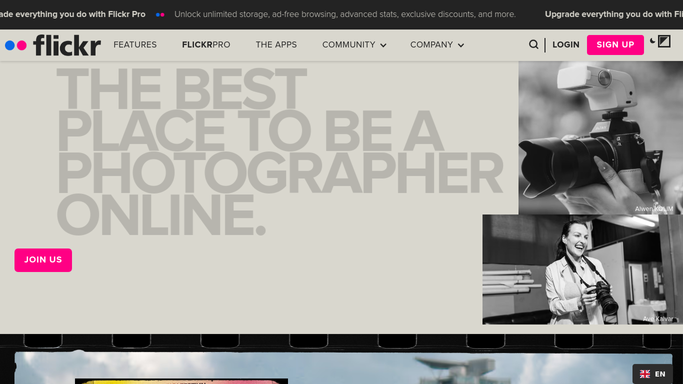Open the EN language selector
Screen dimensions: 683x384
(x=653, y=374)
